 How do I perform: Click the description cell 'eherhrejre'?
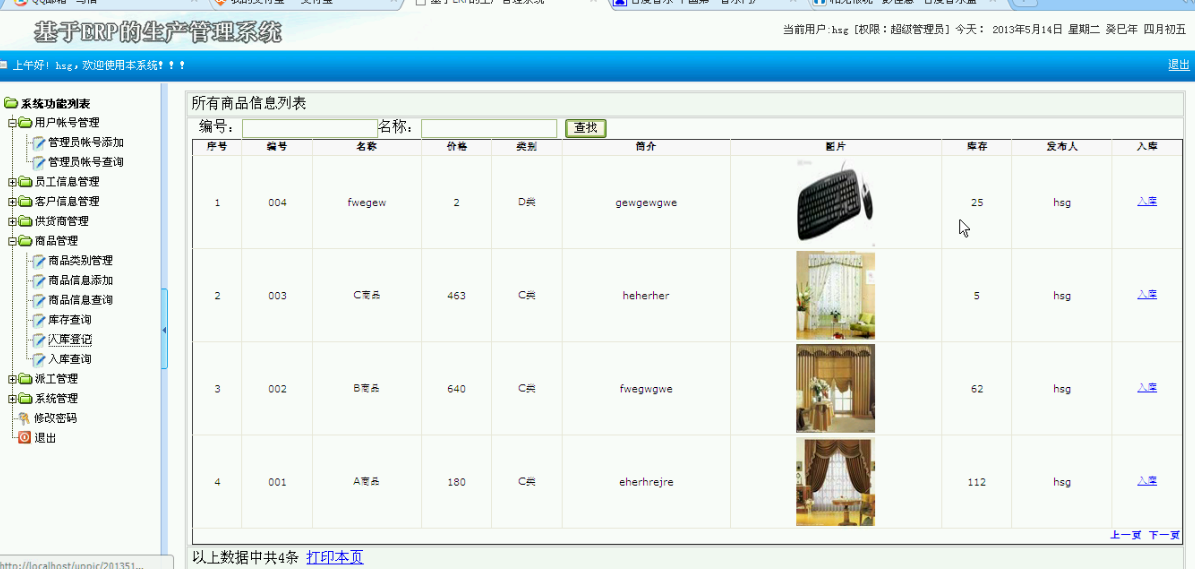point(646,482)
